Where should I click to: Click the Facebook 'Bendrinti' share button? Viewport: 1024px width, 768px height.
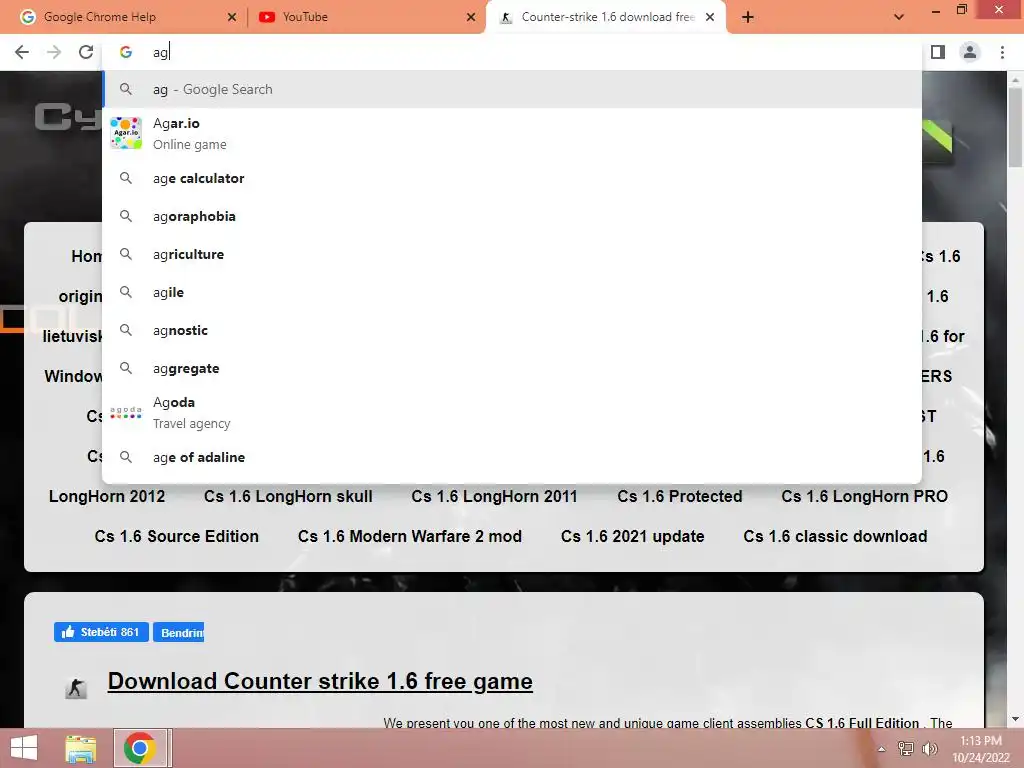click(178, 632)
